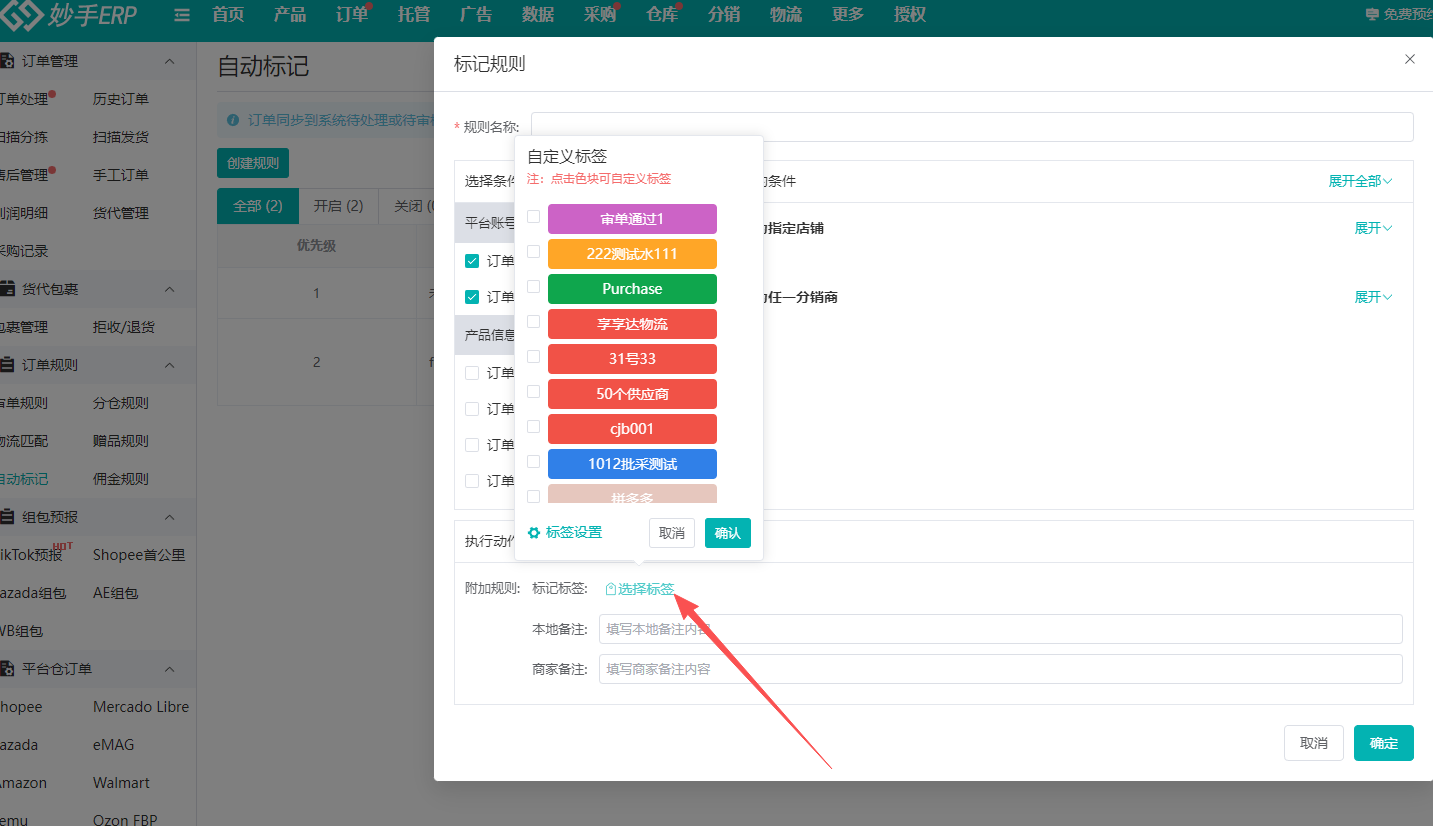Collapse the 平台仓订单 sidebar group
1433x826 pixels.
169,669
